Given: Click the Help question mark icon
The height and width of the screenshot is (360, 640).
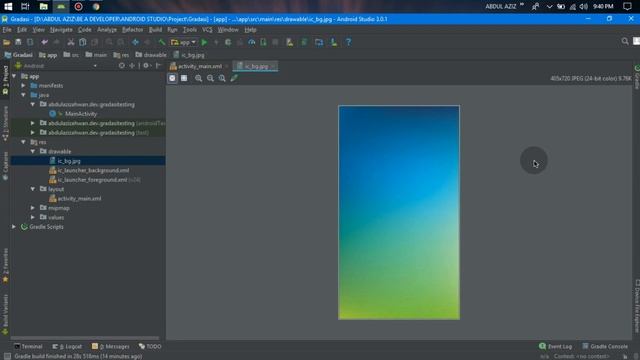Looking at the screenshot, I should tap(348, 42).
